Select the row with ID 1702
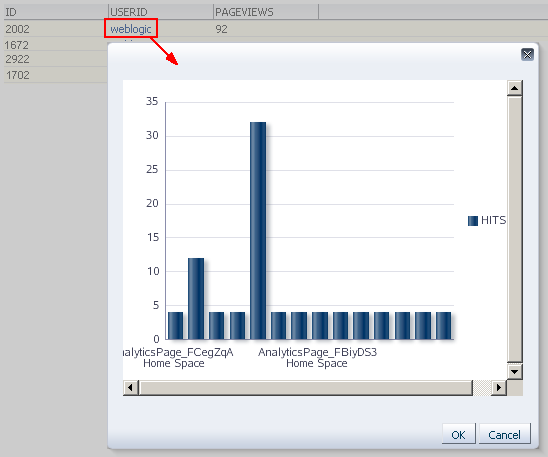The height and width of the screenshot is (457, 548). pyautogui.click(x=55, y=75)
